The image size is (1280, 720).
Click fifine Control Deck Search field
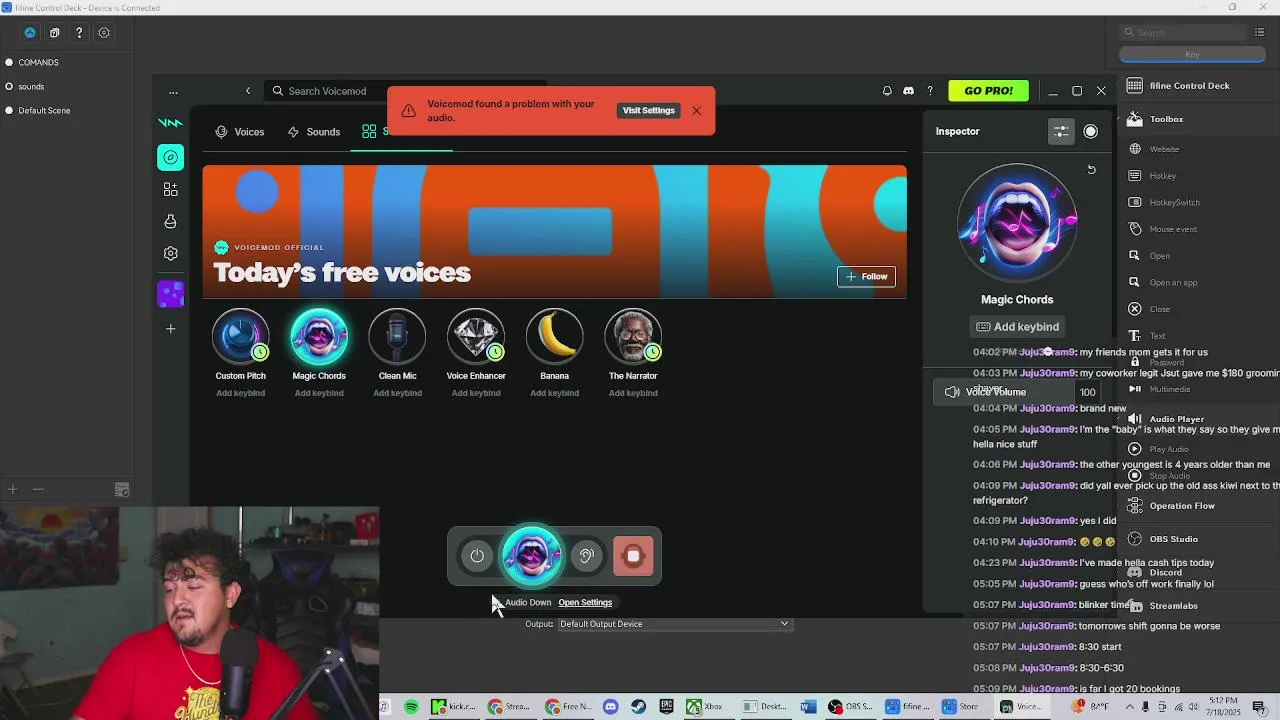click(1183, 32)
